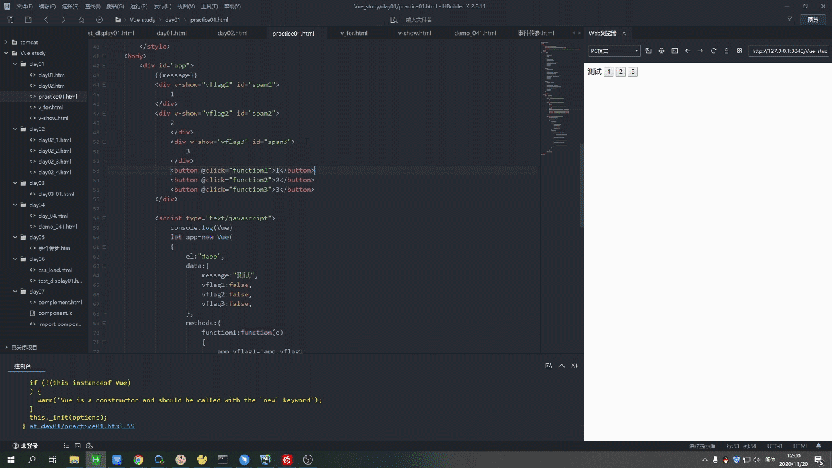Open the Help menu
This screenshot has height=468, width=832.
(x=232, y=6)
